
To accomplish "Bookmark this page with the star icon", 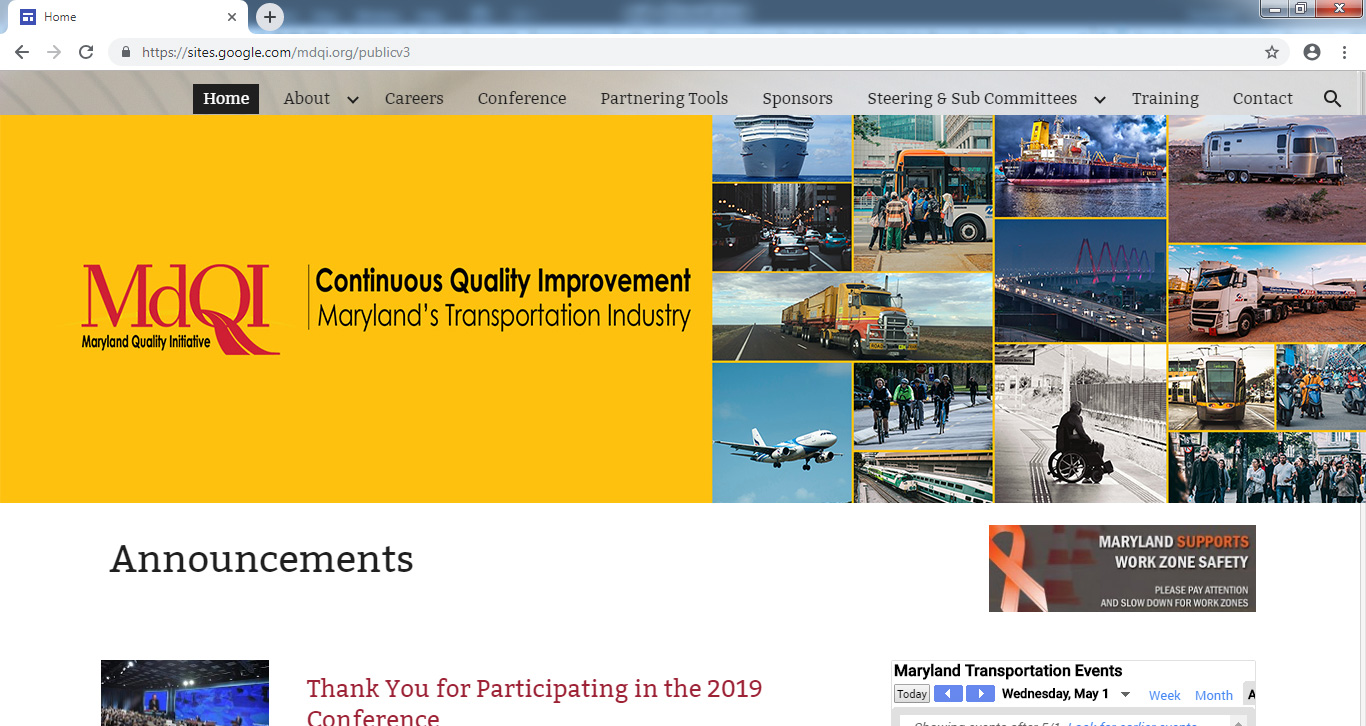I will [1272, 52].
